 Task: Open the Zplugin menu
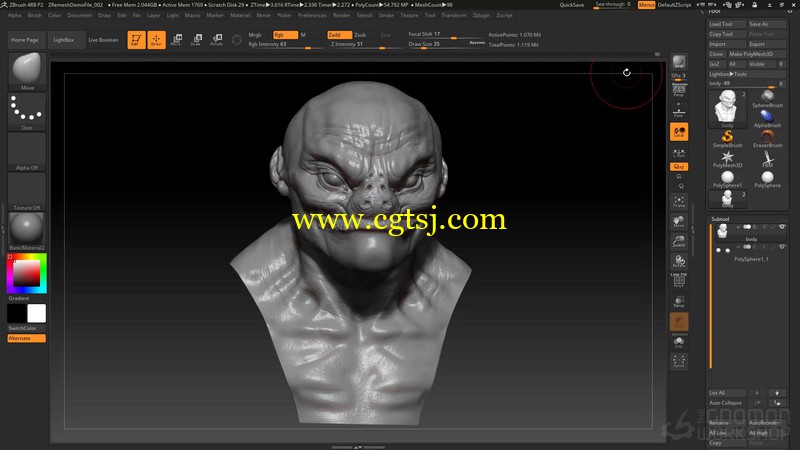coord(481,15)
